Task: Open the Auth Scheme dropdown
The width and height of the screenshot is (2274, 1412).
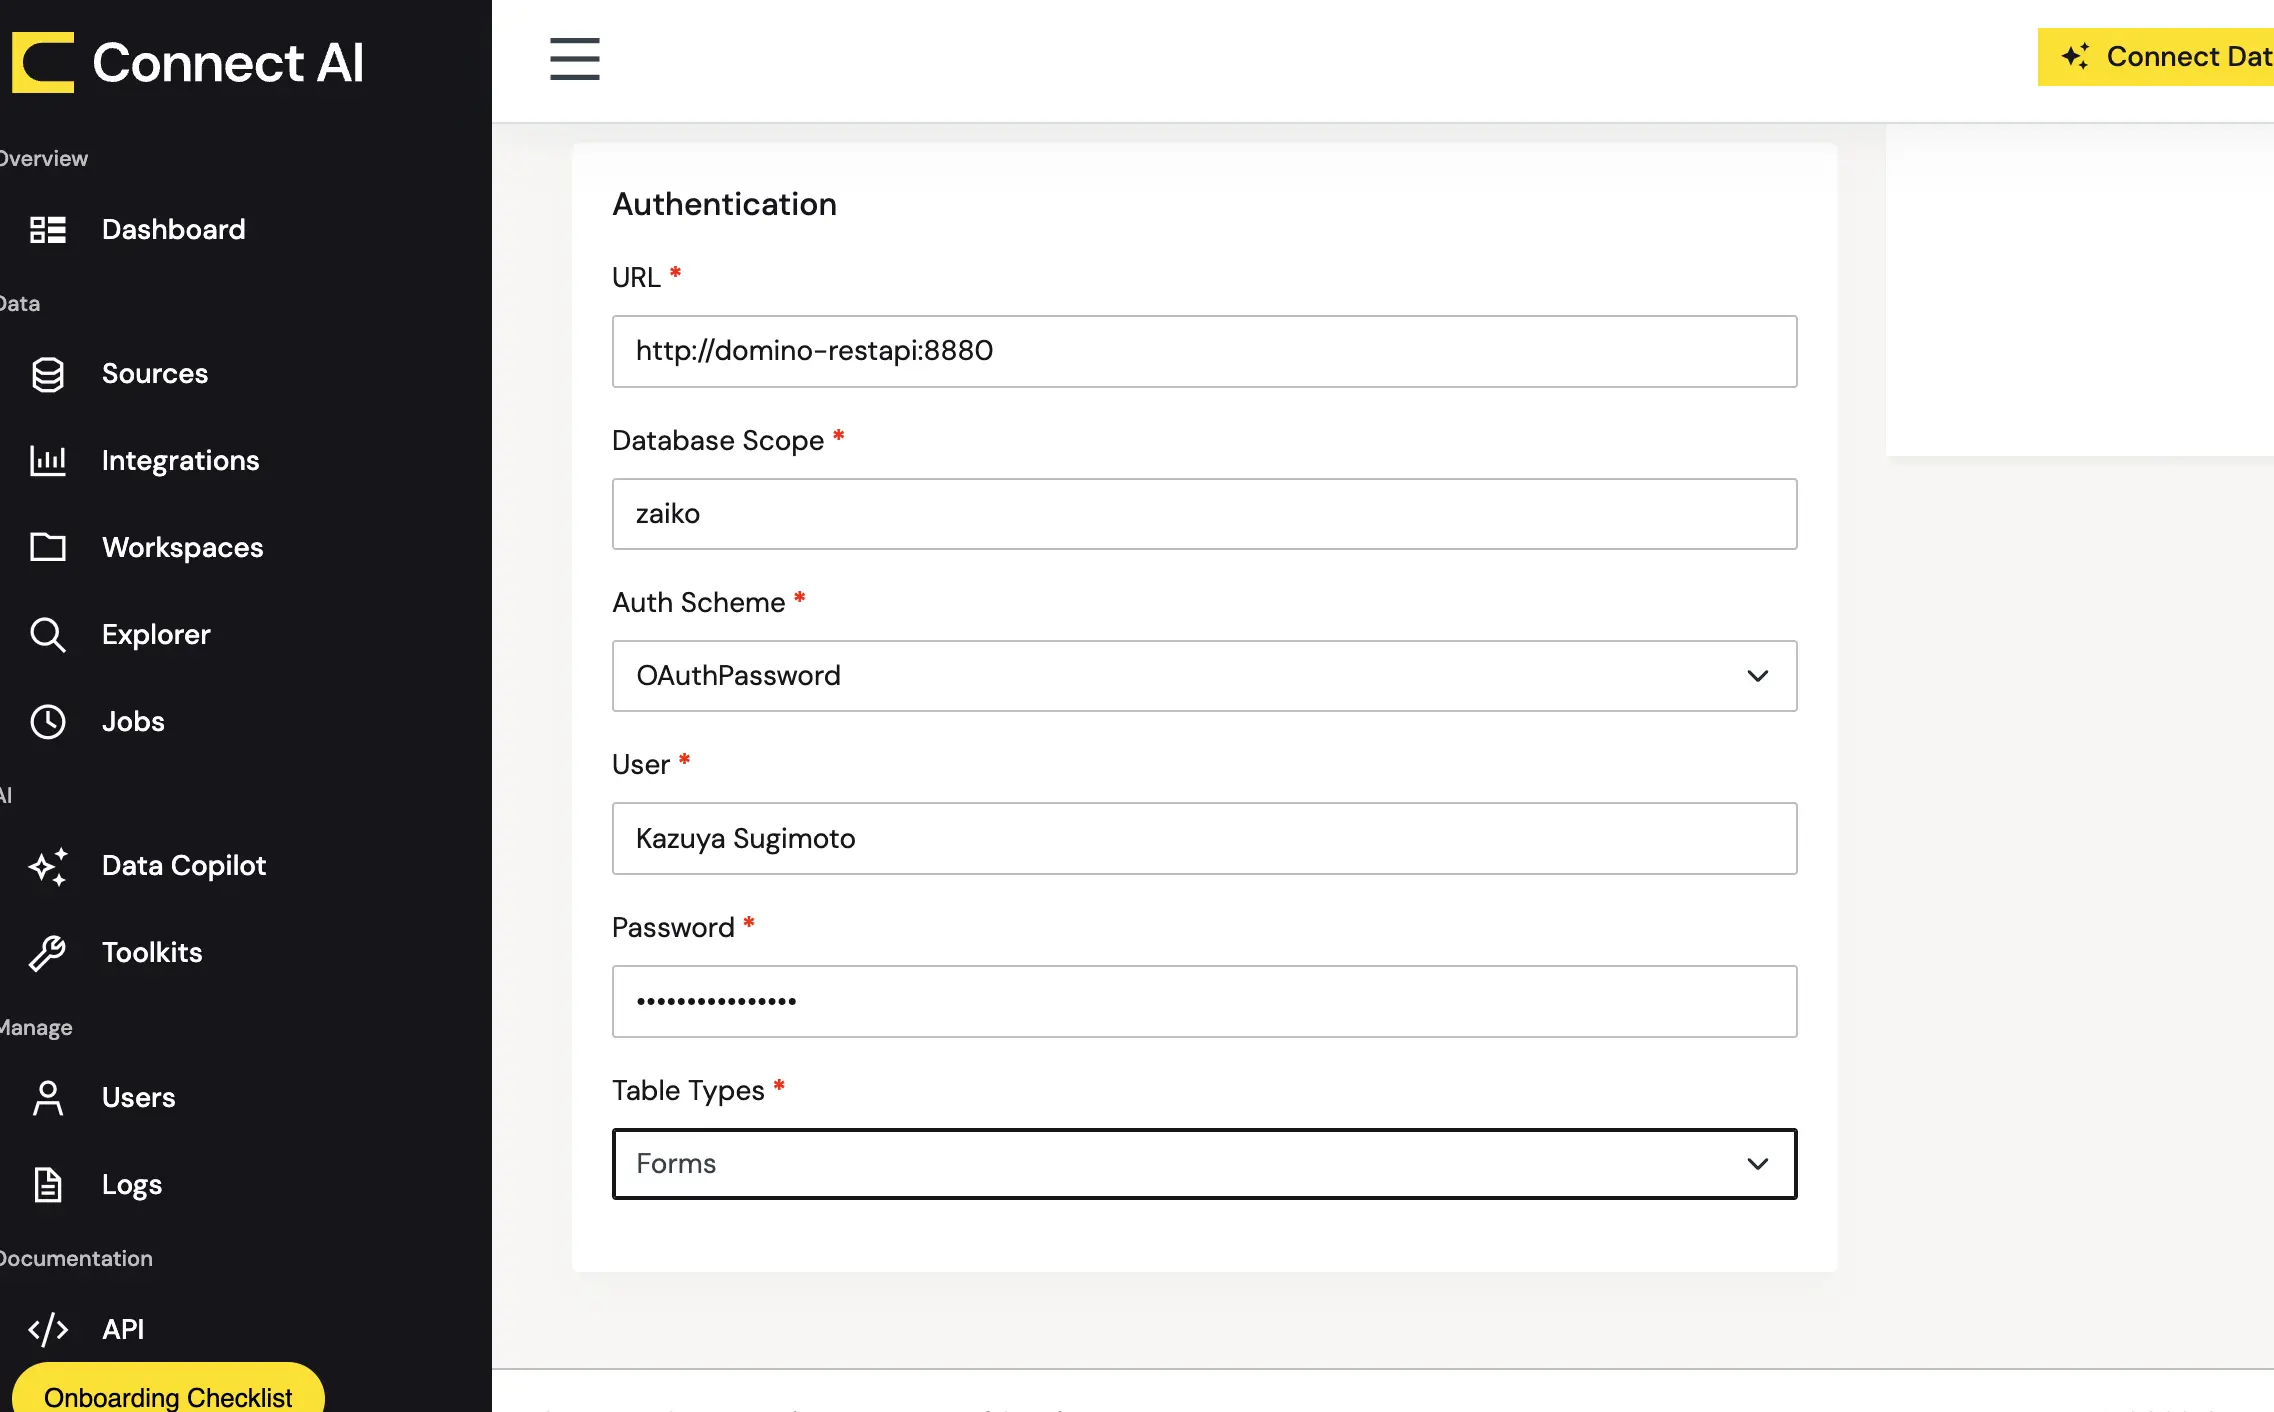Action: pos(1204,676)
